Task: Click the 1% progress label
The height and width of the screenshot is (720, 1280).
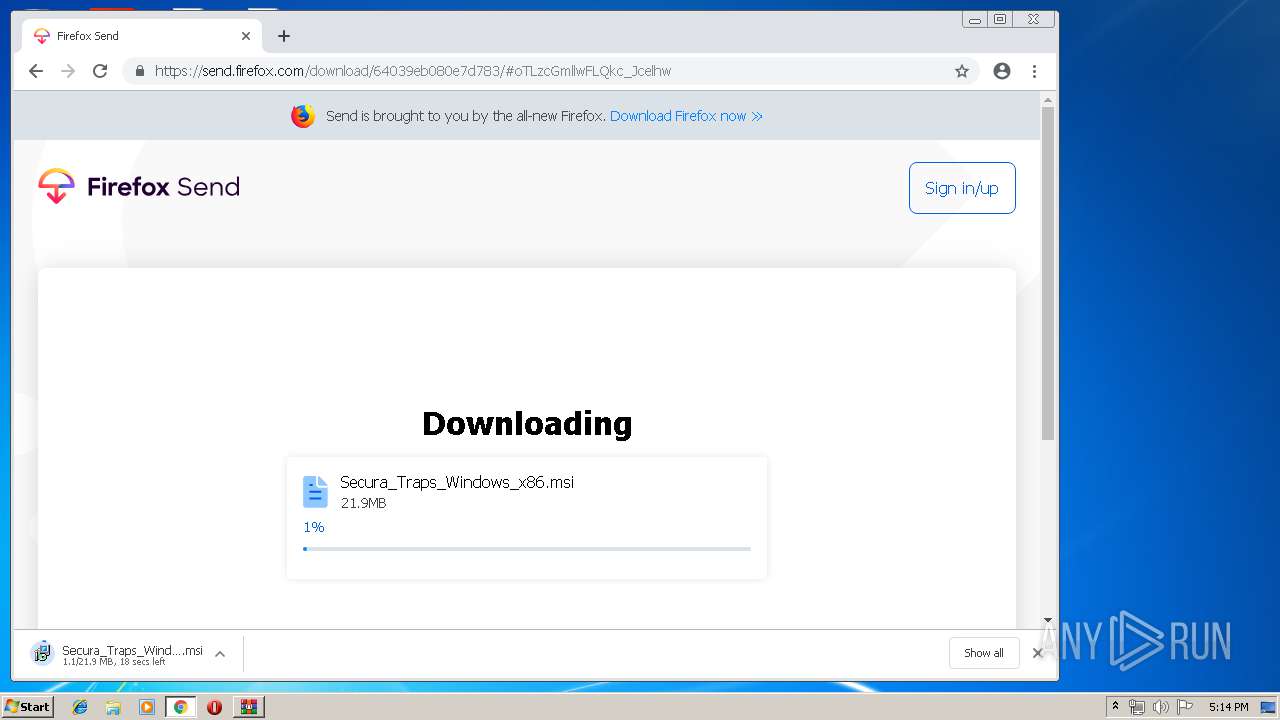Action: pos(314,527)
